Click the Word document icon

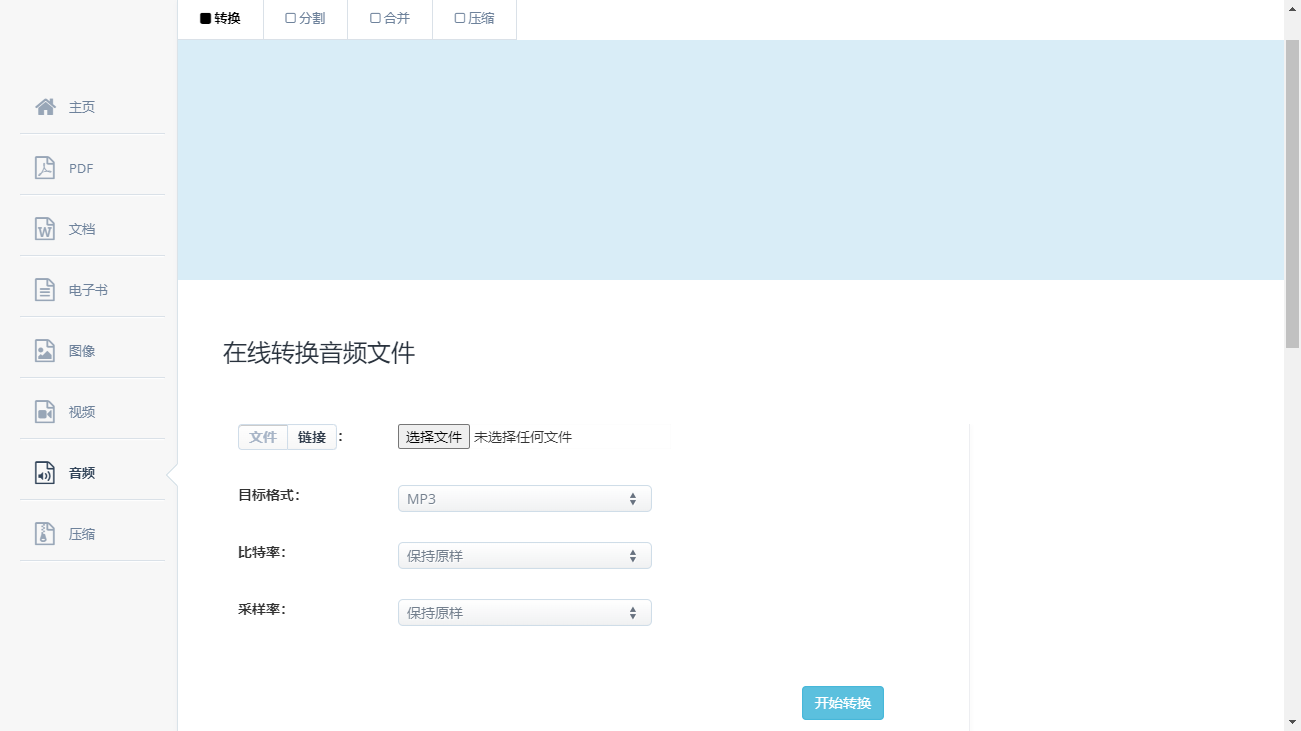[45, 229]
